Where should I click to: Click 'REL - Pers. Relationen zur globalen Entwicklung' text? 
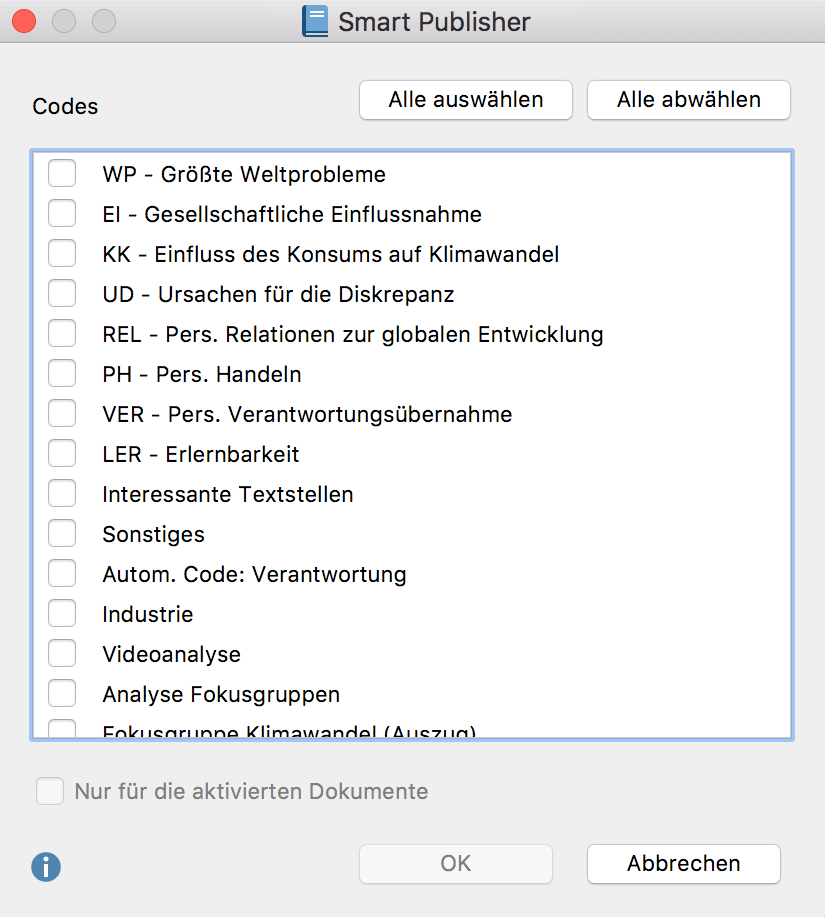click(353, 335)
